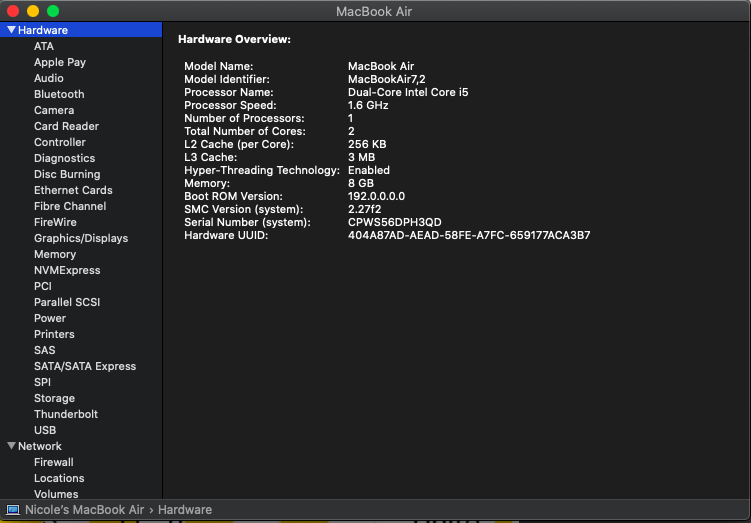751x523 pixels.
Task: Click the Model Identifier value MacBookAir7,2
Action: tap(387, 80)
